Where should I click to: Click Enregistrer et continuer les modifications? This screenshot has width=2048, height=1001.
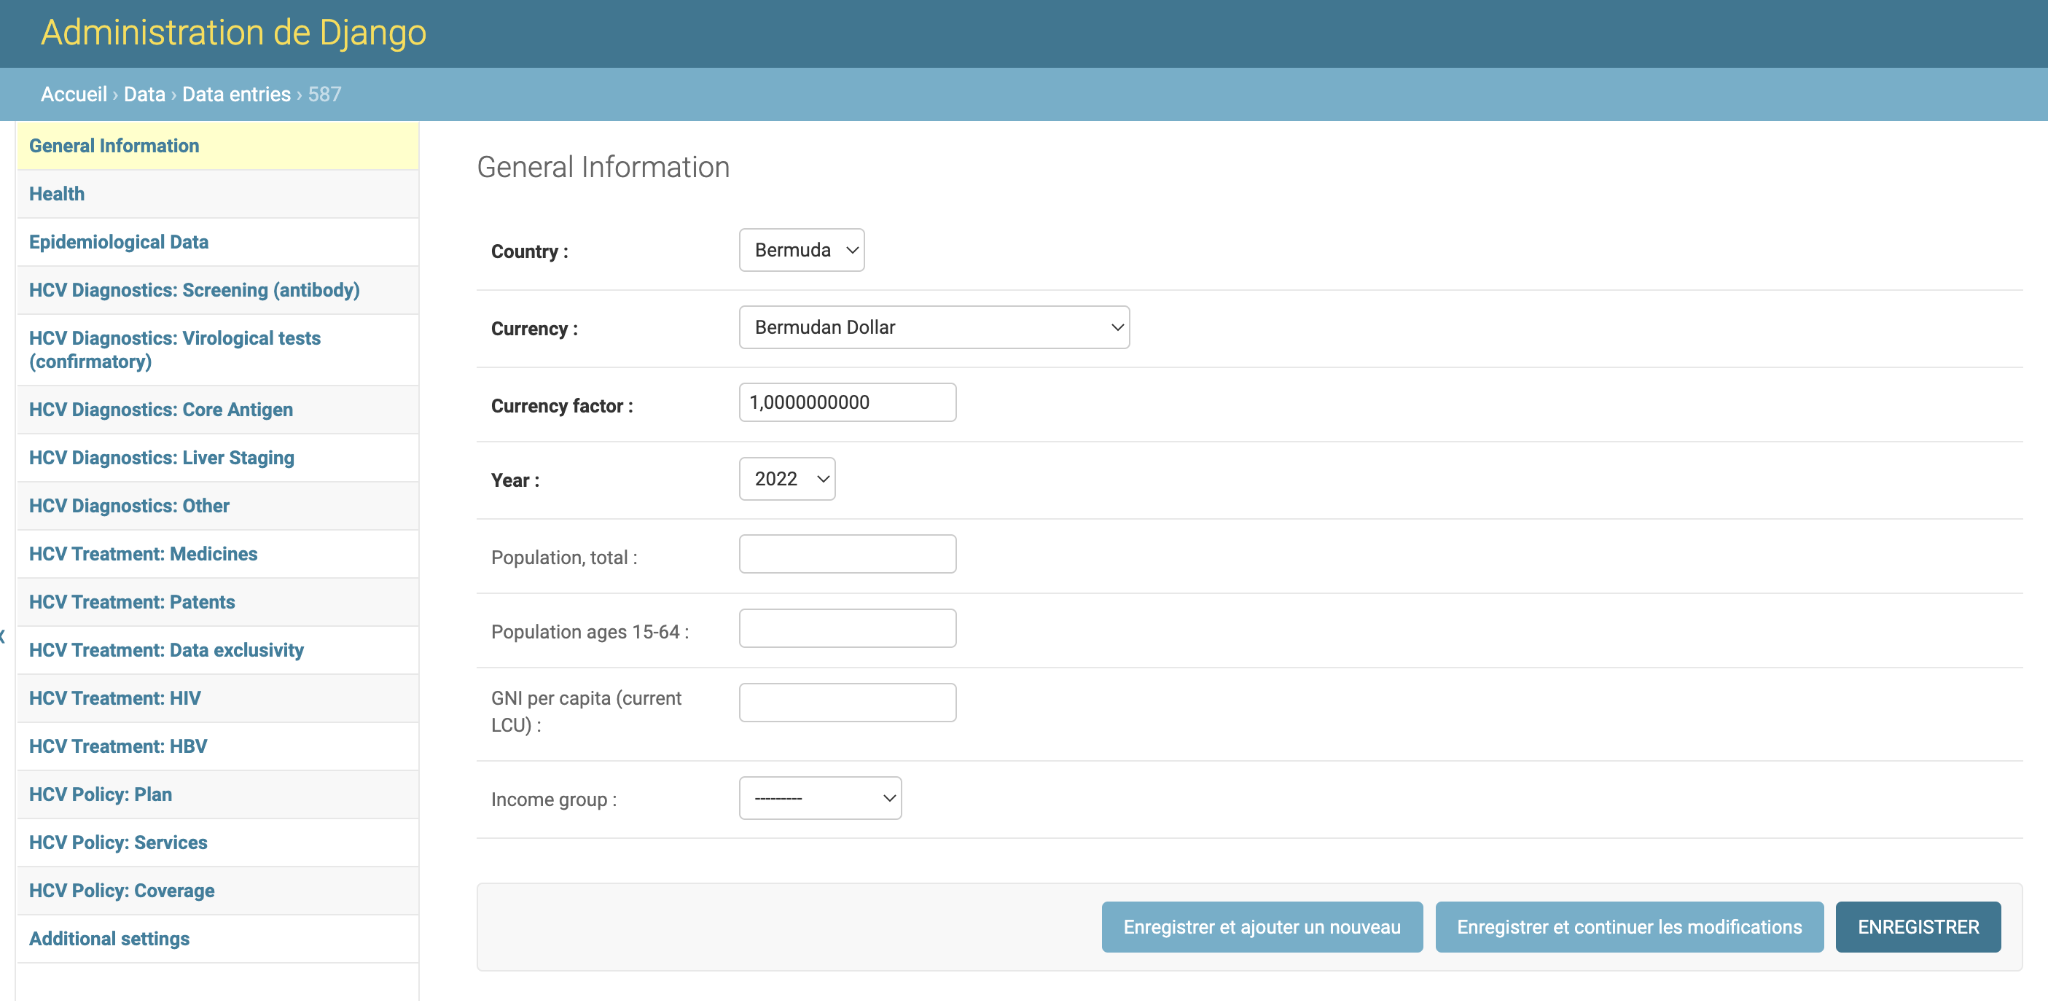[x=1629, y=927]
